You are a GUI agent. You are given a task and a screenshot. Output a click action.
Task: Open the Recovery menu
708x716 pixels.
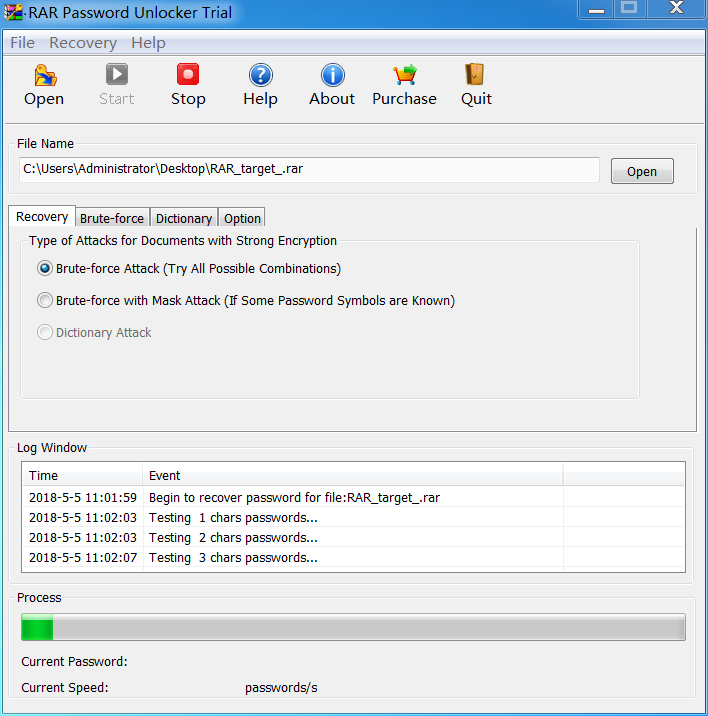pos(83,43)
